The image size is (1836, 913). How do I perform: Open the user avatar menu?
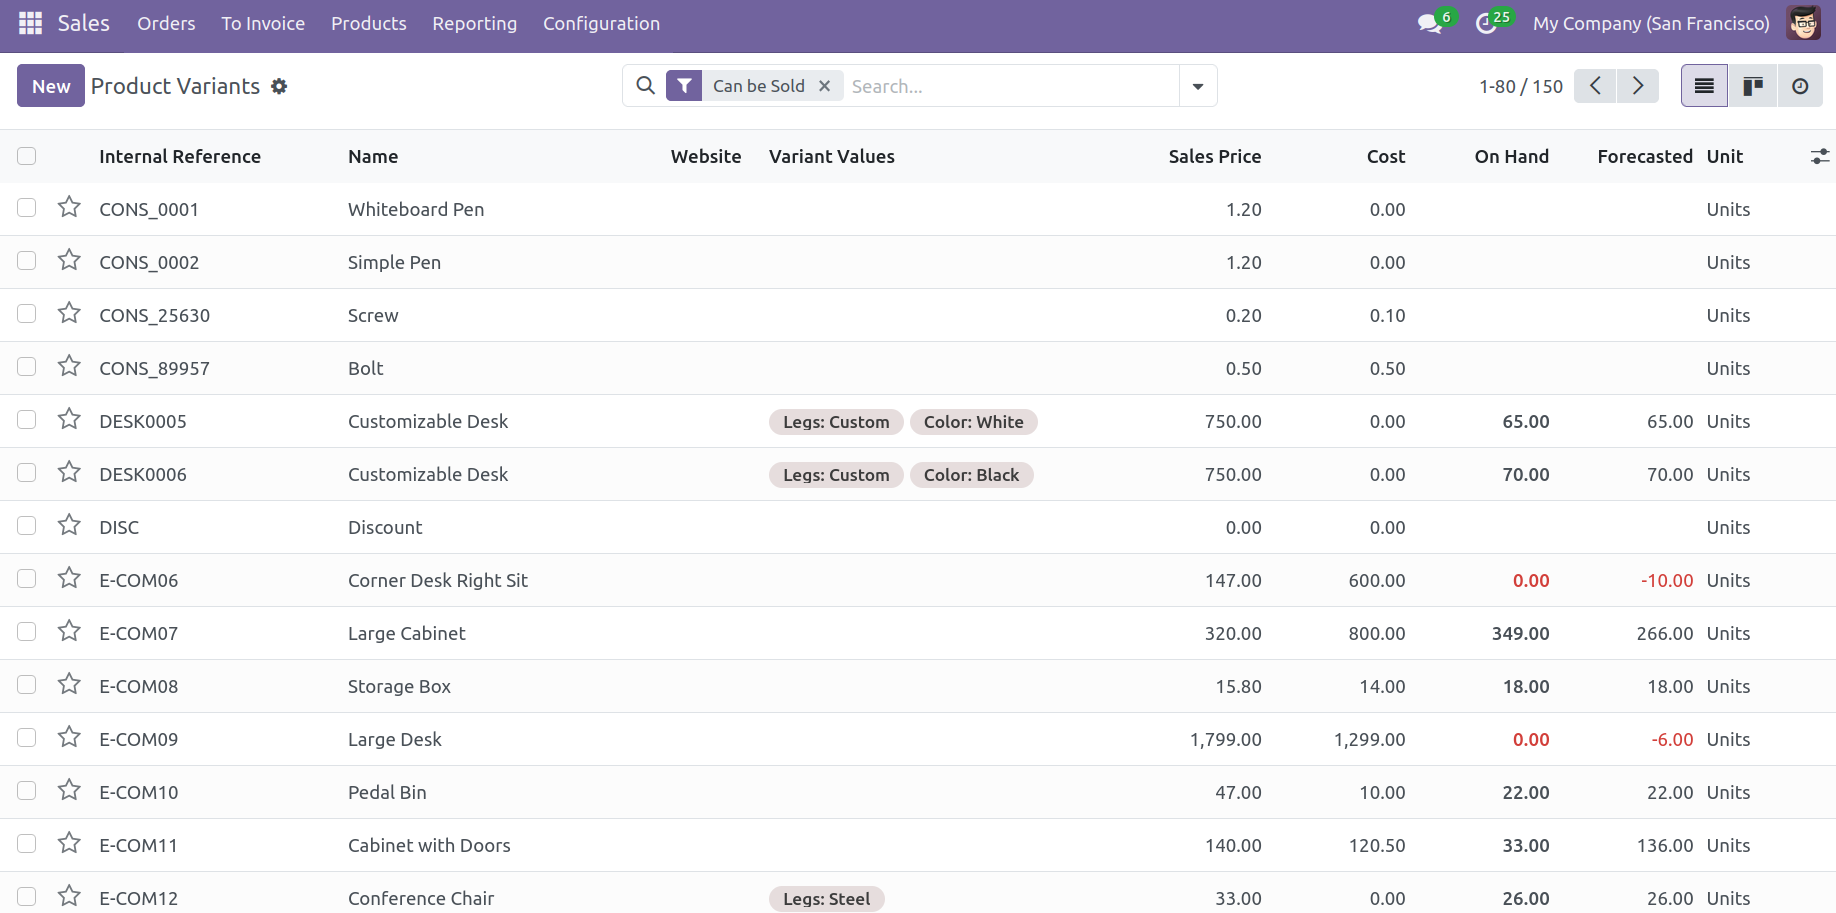[x=1803, y=23]
